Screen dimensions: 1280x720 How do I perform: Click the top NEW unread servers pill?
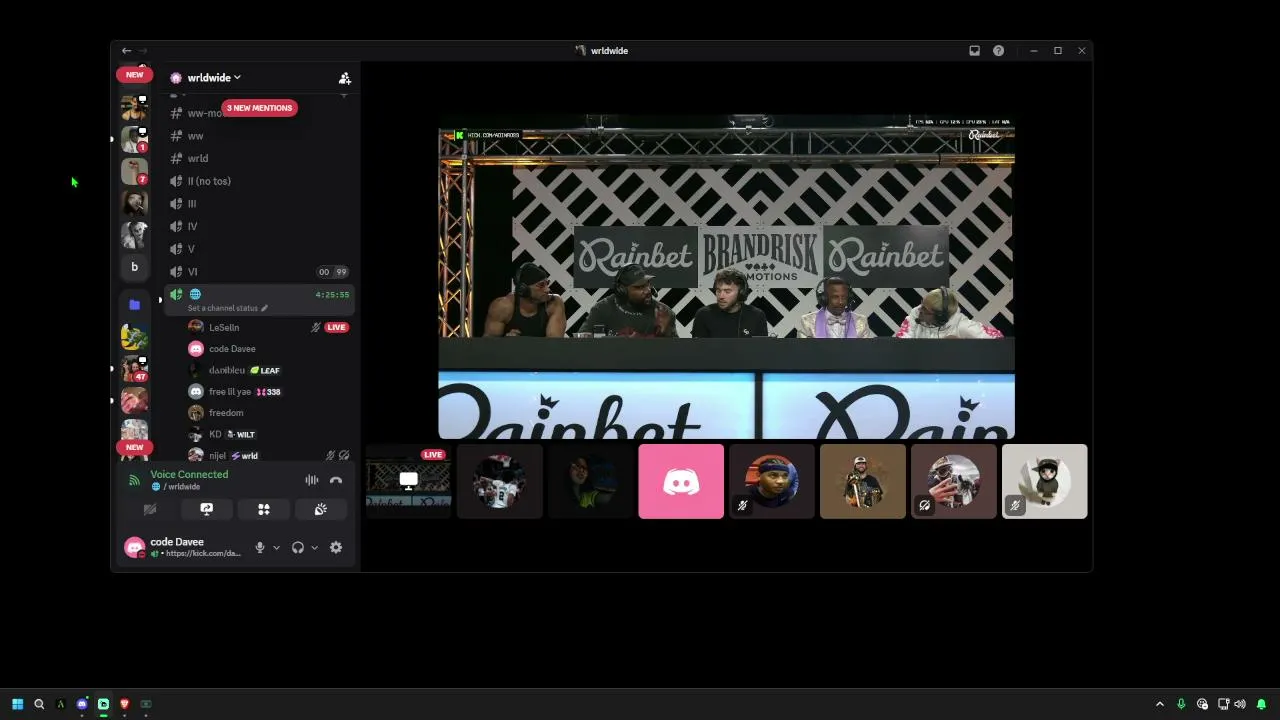click(x=134, y=74)
